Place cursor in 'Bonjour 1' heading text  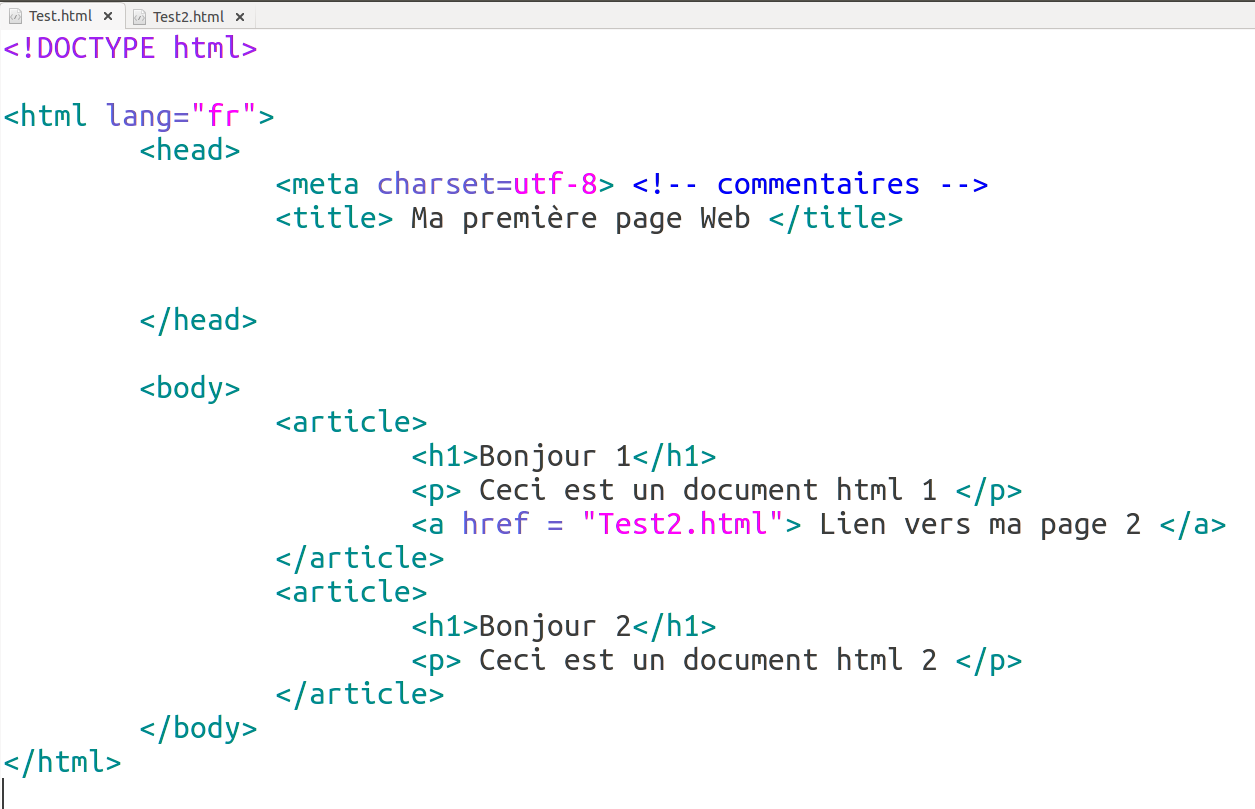[x=554, y=456]
